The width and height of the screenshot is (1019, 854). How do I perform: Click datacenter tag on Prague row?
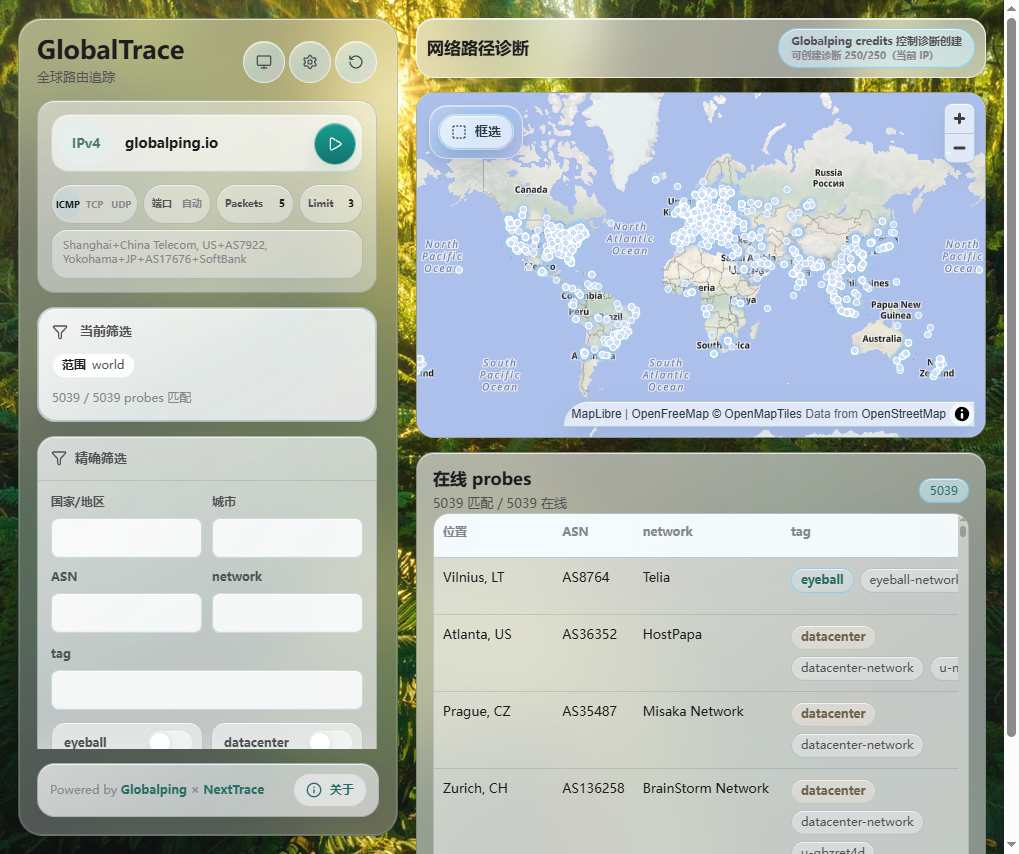click(x=832, y=714)
